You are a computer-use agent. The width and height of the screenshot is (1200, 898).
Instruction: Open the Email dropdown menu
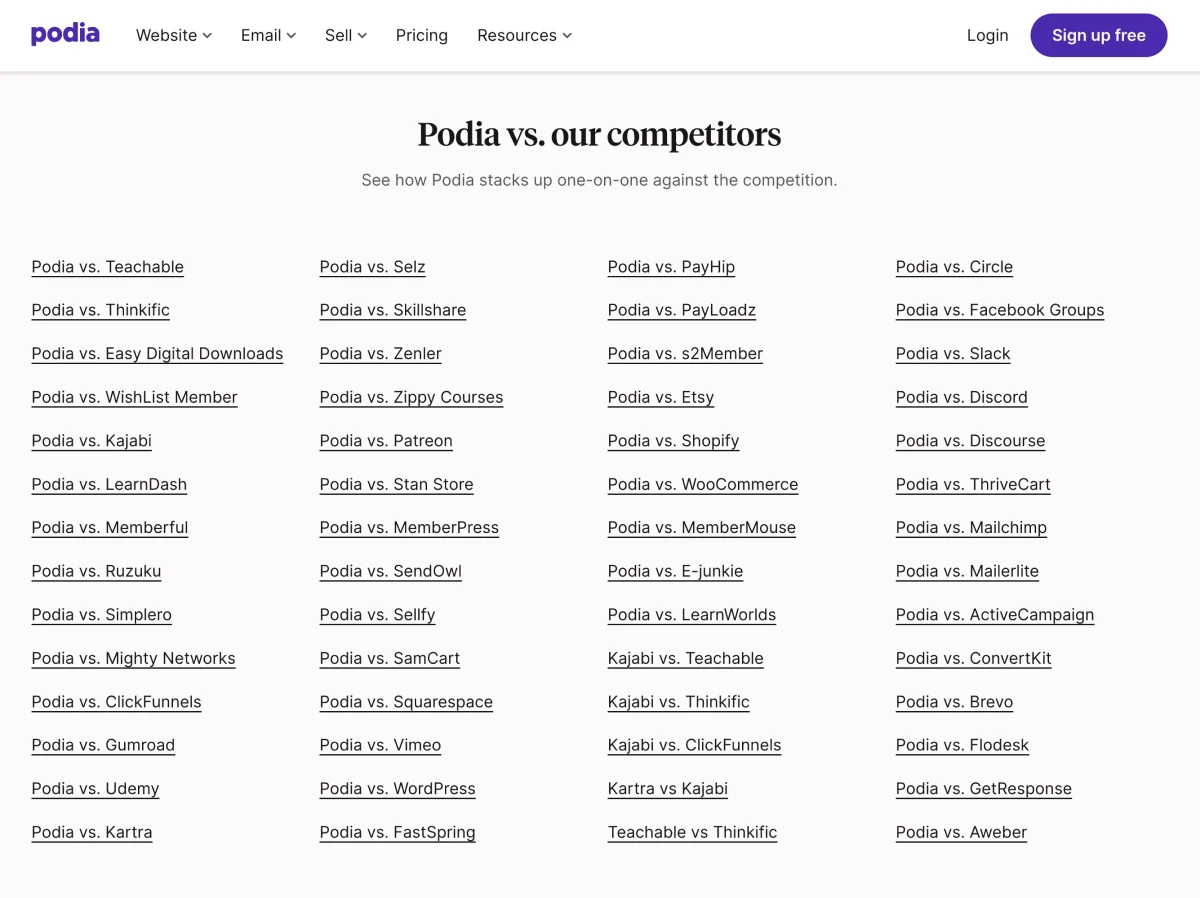268,35
